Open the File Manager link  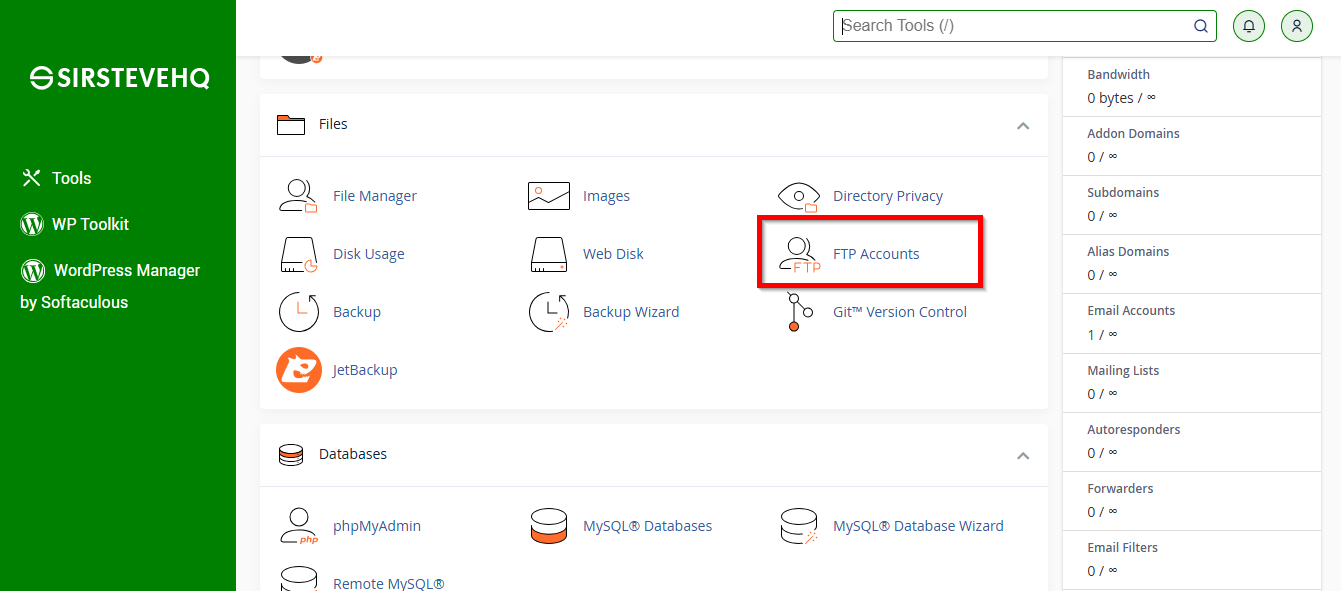coord(375,196)
